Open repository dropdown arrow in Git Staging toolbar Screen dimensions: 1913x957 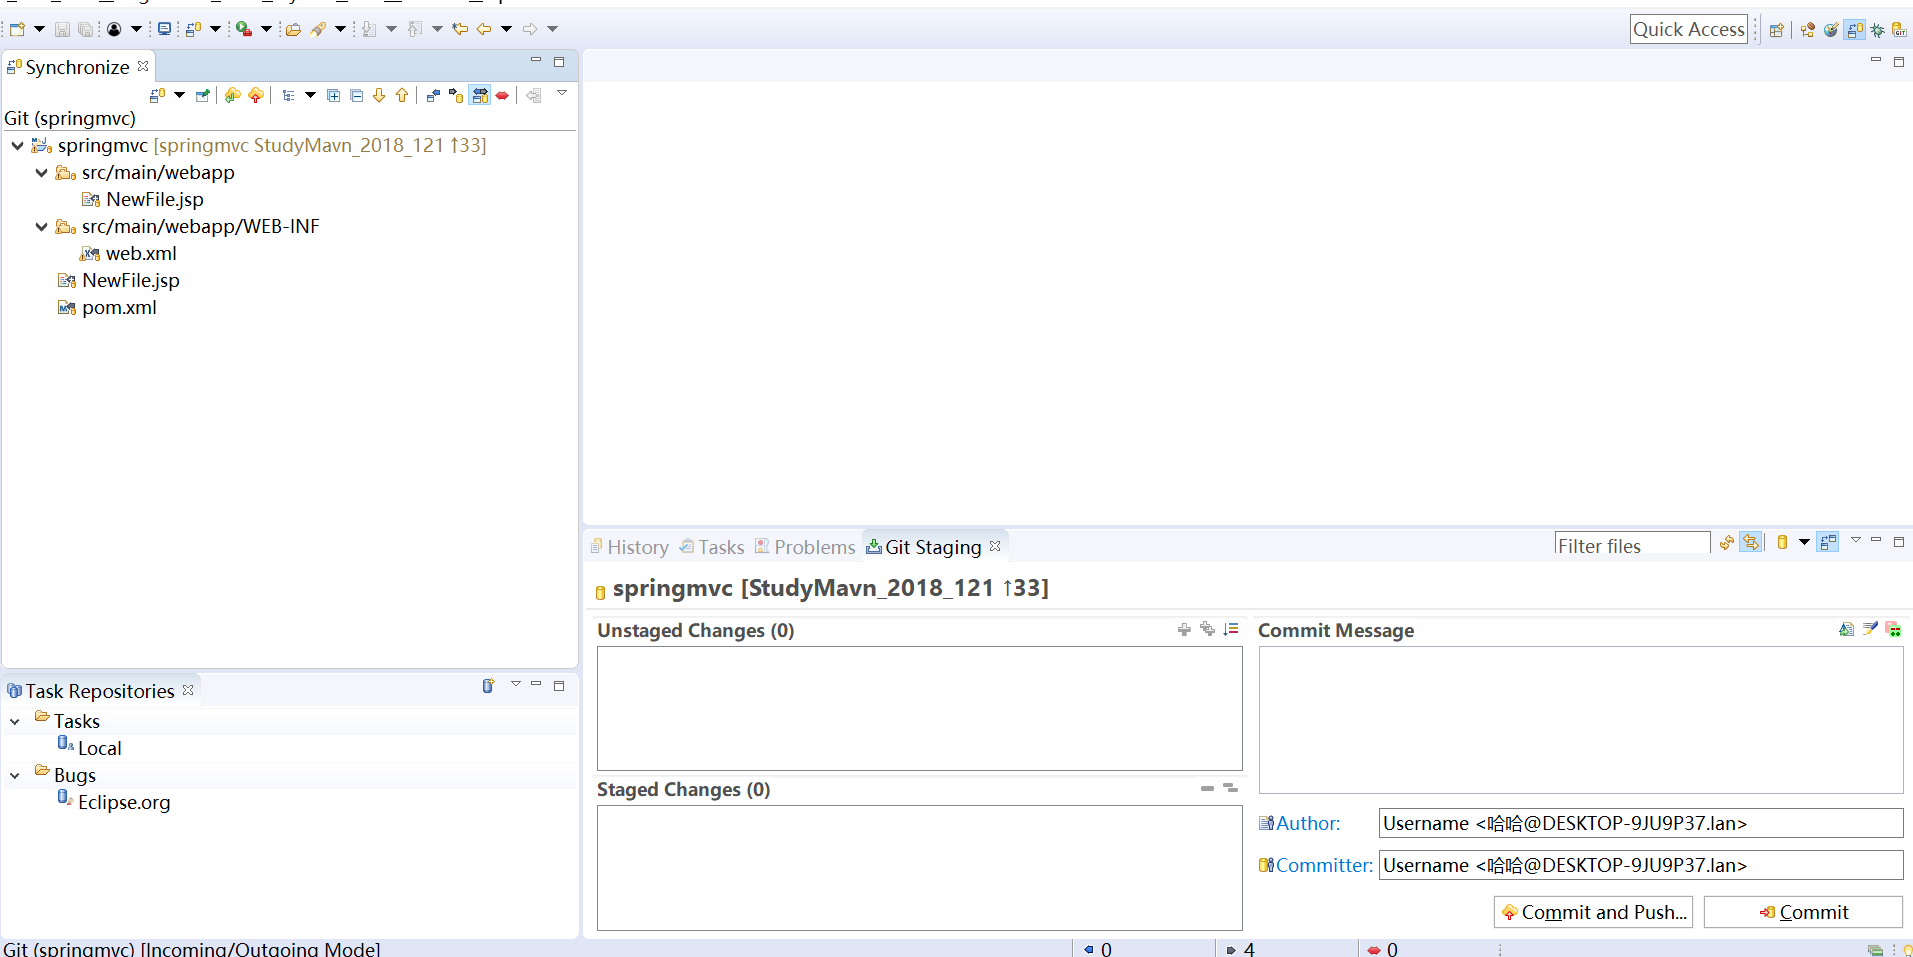[1804, 542]
